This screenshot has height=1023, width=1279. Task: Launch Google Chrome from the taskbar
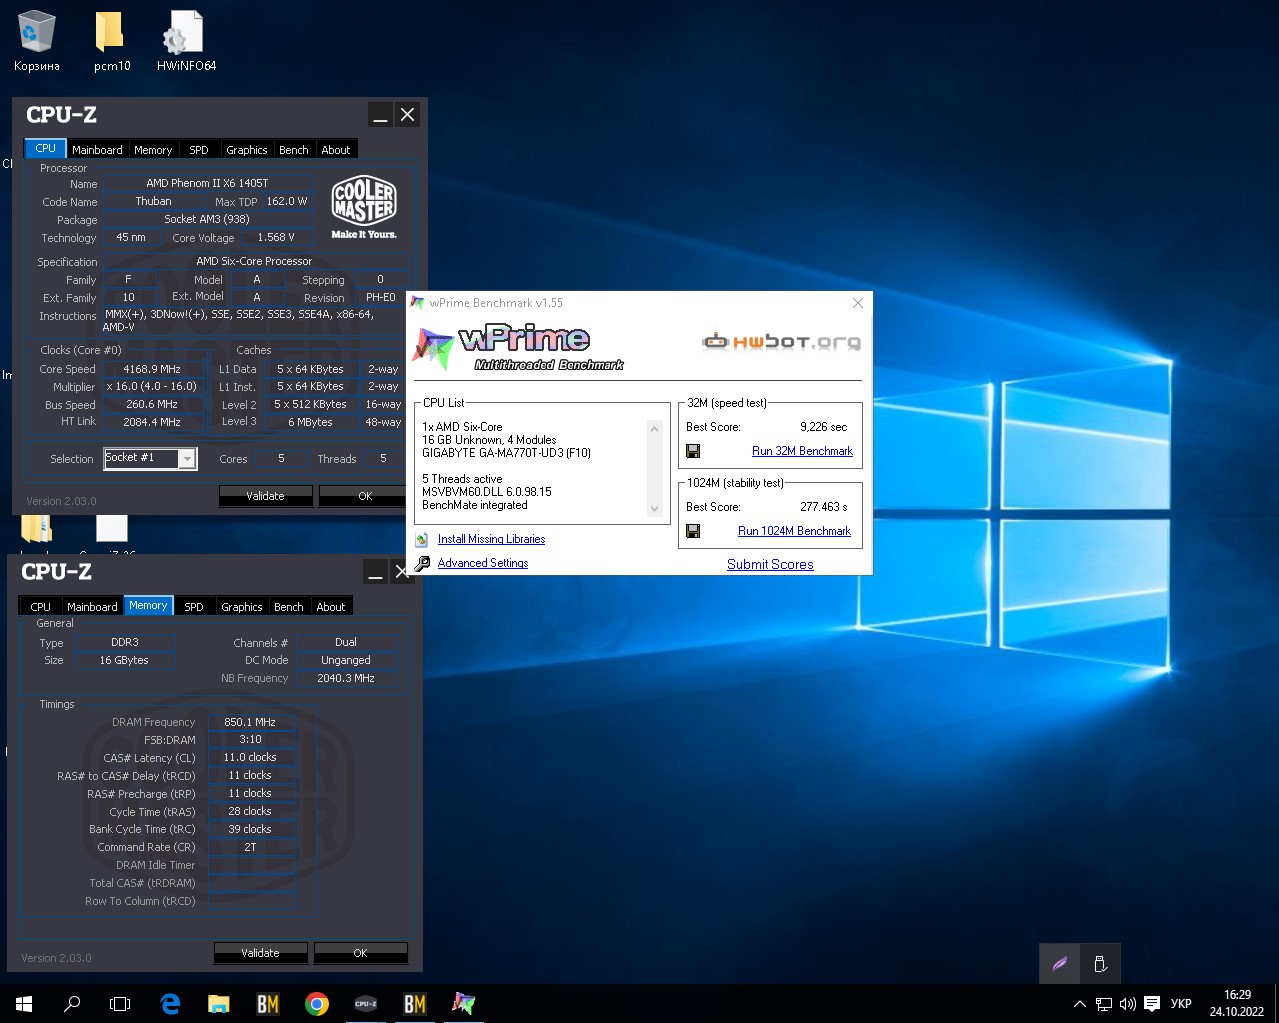click(x=316, y=1003)
